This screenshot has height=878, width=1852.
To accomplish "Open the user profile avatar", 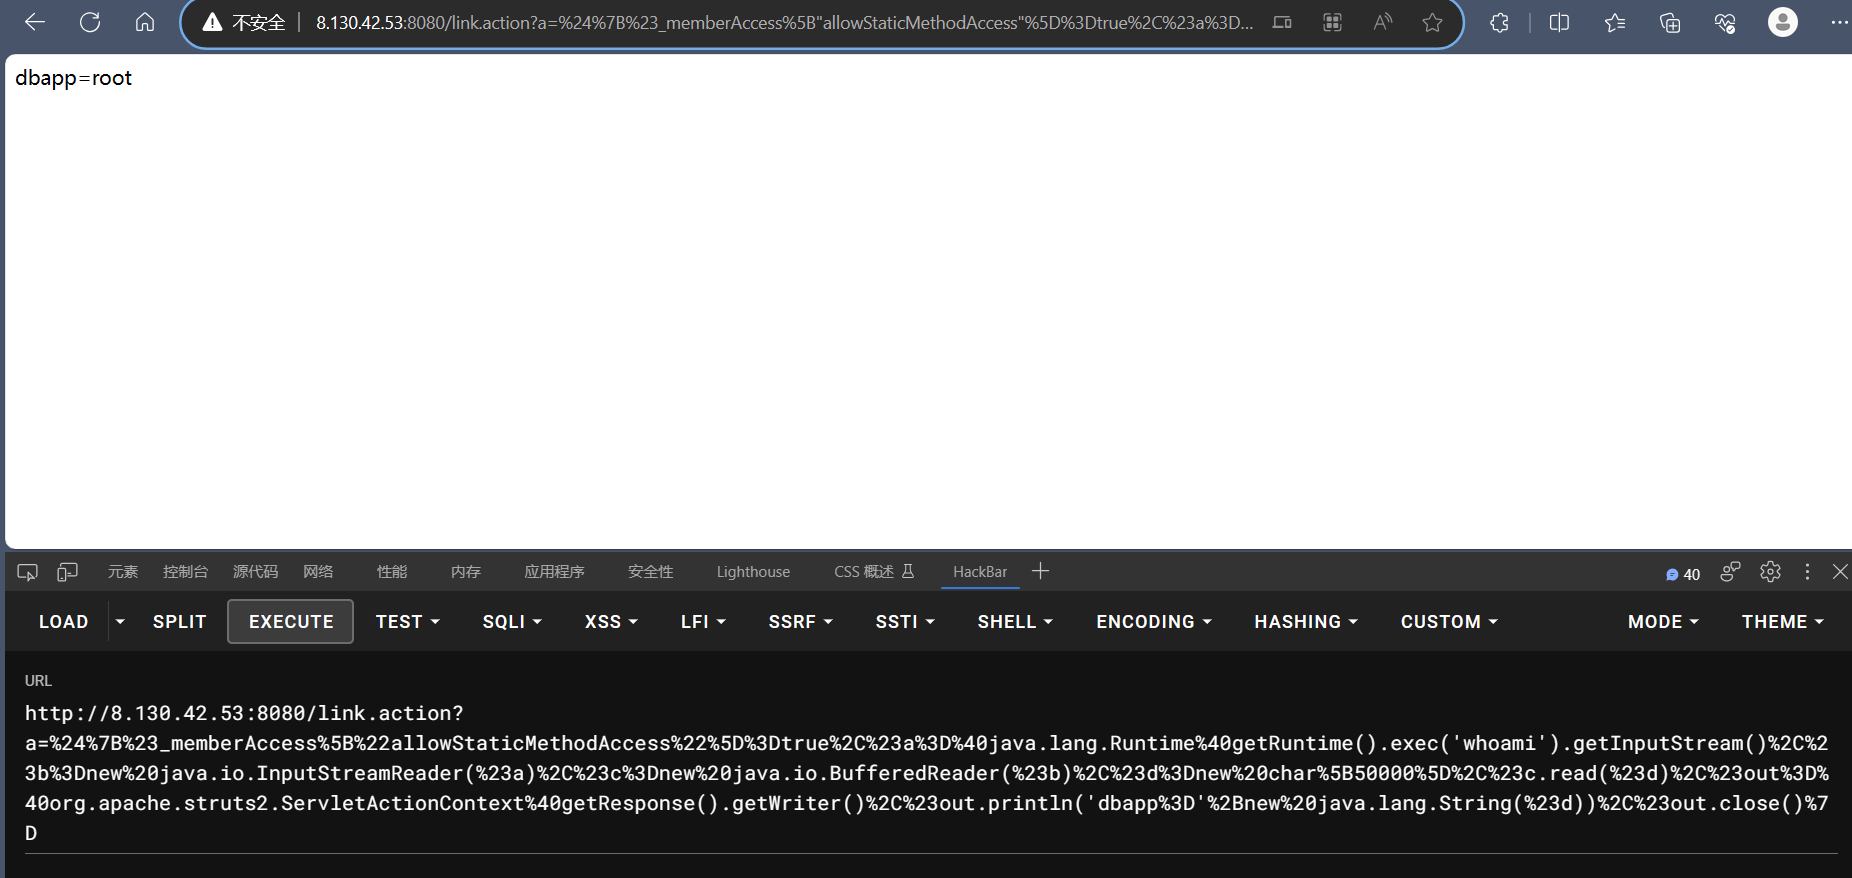I will pos(1783,22).
